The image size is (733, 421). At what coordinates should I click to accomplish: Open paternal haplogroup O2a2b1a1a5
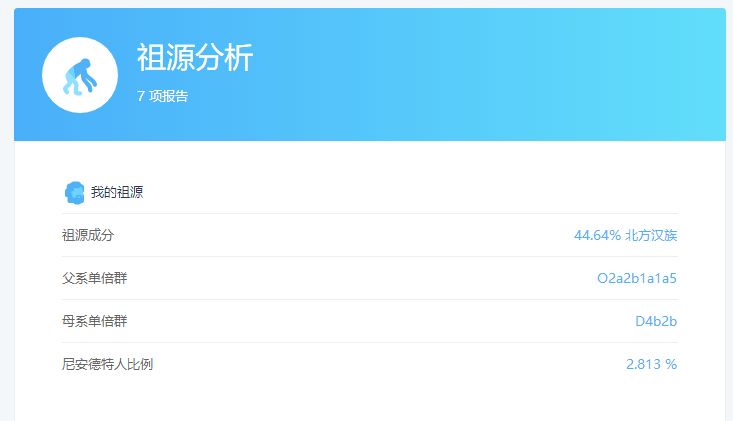pos(637,278)
